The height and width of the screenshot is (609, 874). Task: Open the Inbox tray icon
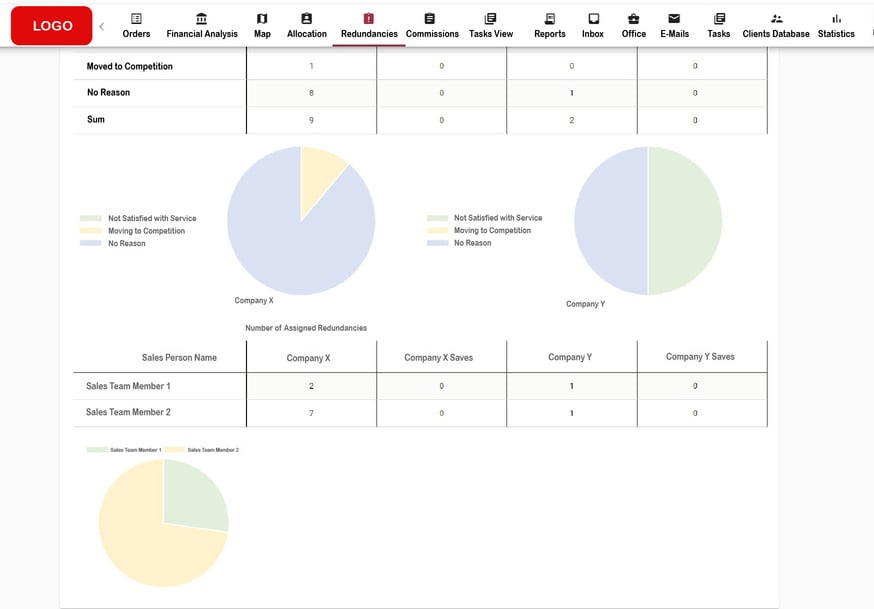(x=593, y=19)
